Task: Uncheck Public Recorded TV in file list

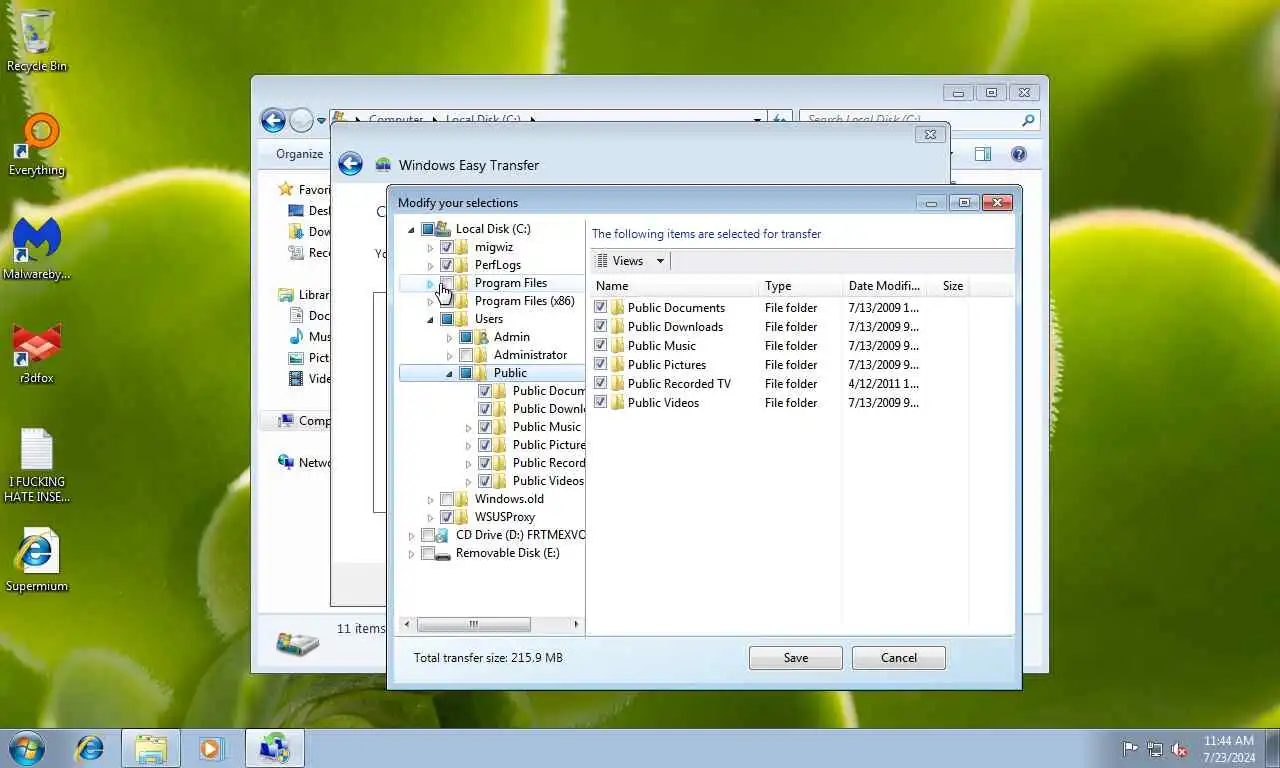Action: [x=601, y=384]
